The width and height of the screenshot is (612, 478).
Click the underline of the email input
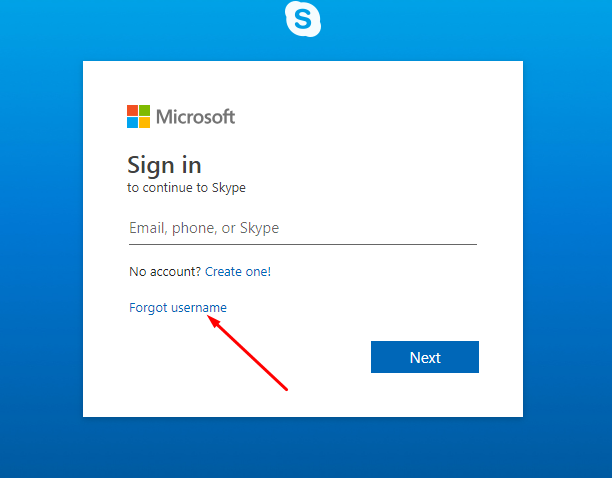click(303, 244)
